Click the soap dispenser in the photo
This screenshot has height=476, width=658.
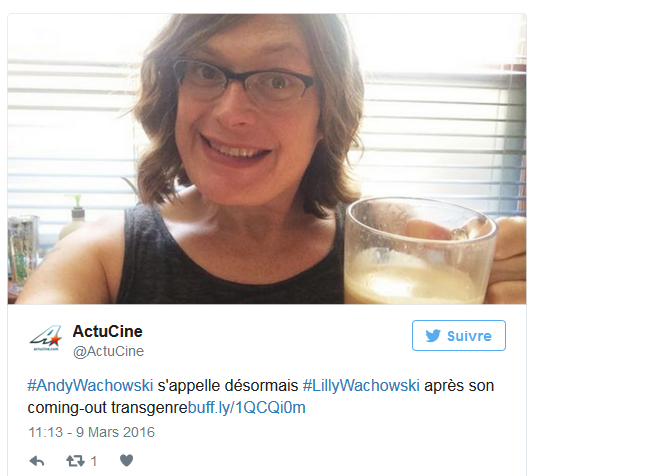(74, 218)
